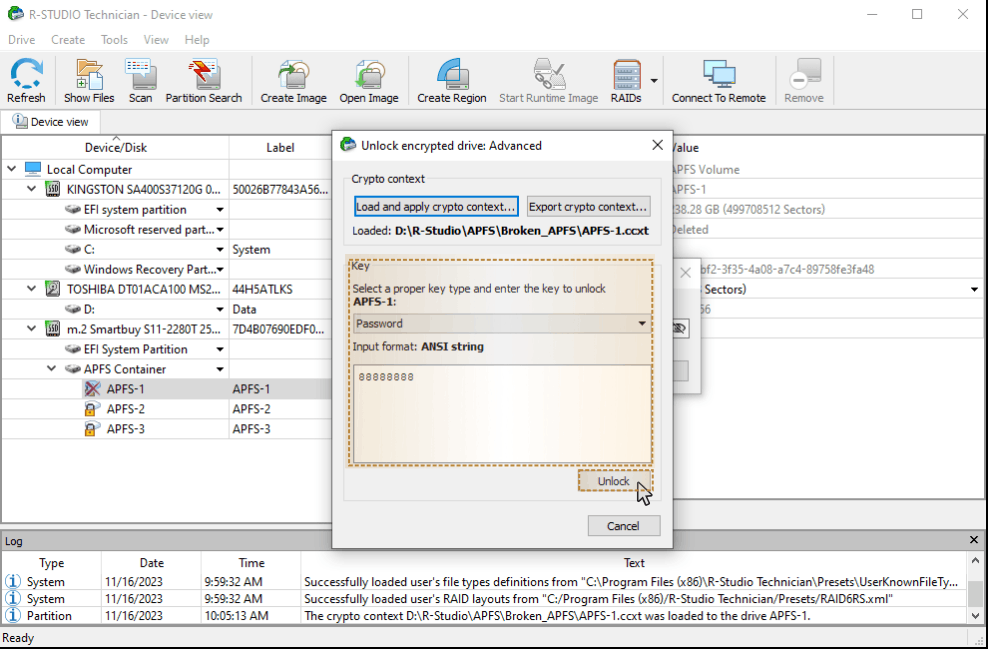Open the Password key type dropdown
This screenshot has height=649, width=988.
[x=642, y=323]
